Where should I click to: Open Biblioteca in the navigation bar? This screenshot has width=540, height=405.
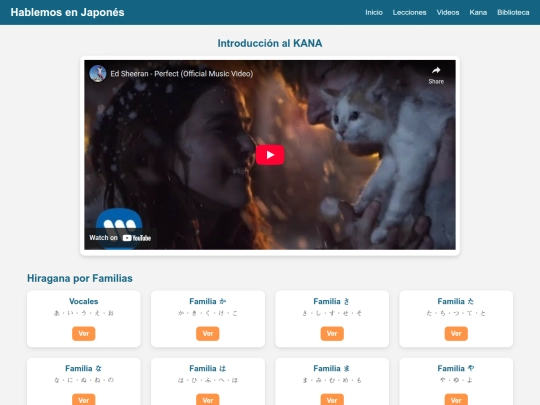pos(513,12)
